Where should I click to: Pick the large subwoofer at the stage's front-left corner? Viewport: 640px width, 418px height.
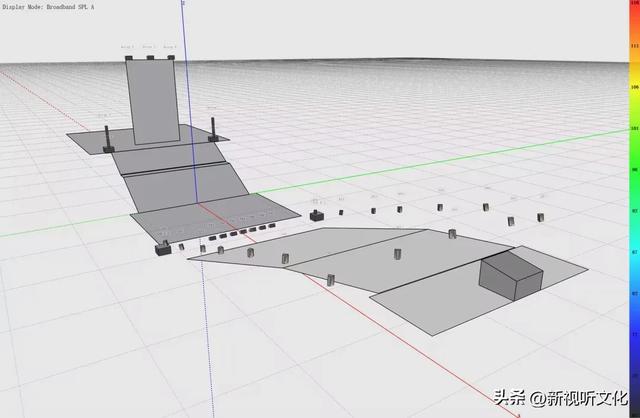pos(163,248)
